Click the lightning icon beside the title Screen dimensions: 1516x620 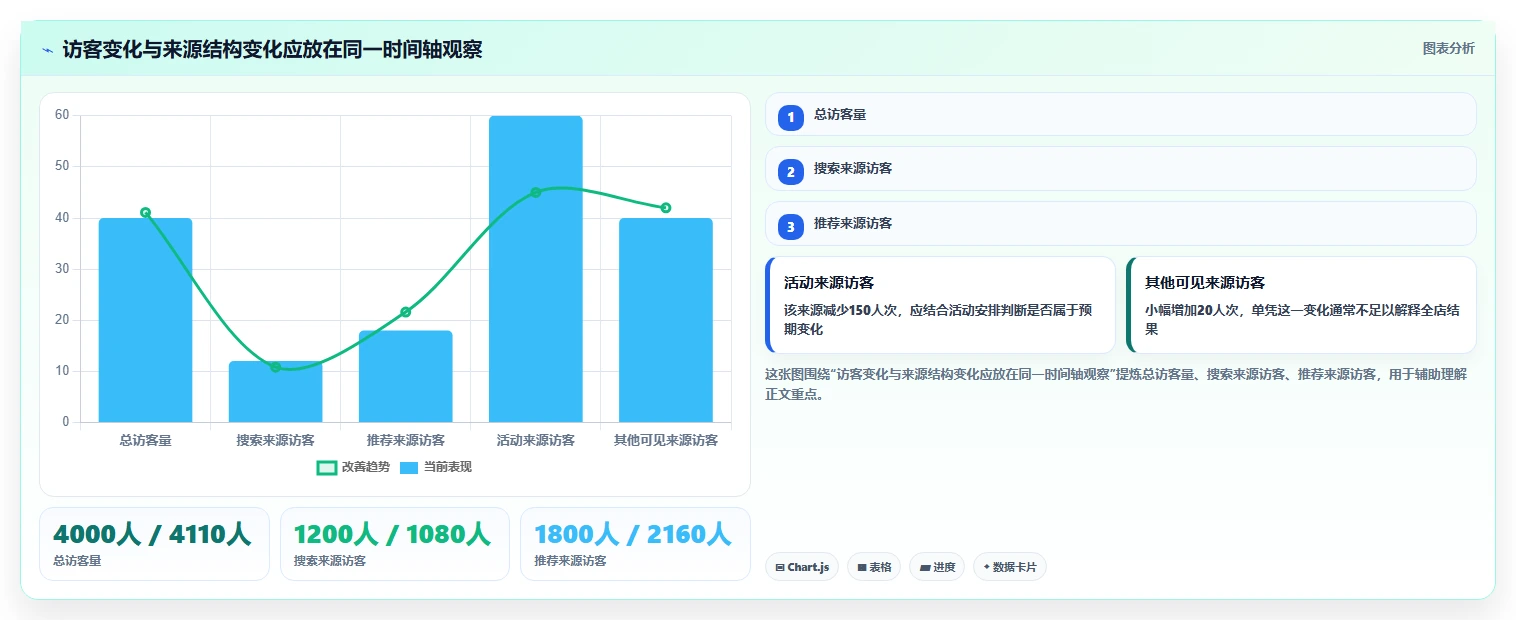point(48,50)
